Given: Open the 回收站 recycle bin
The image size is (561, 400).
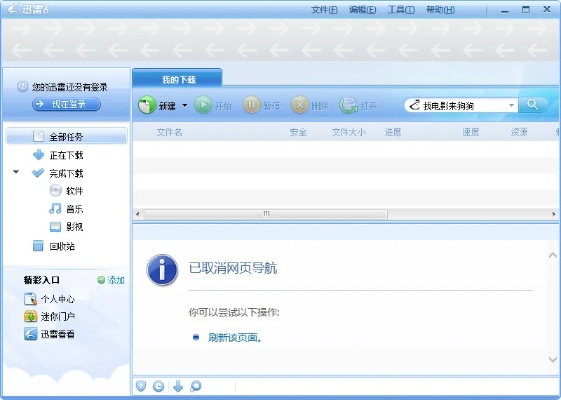Looking at the screenshot, I should tap(62, 246).
